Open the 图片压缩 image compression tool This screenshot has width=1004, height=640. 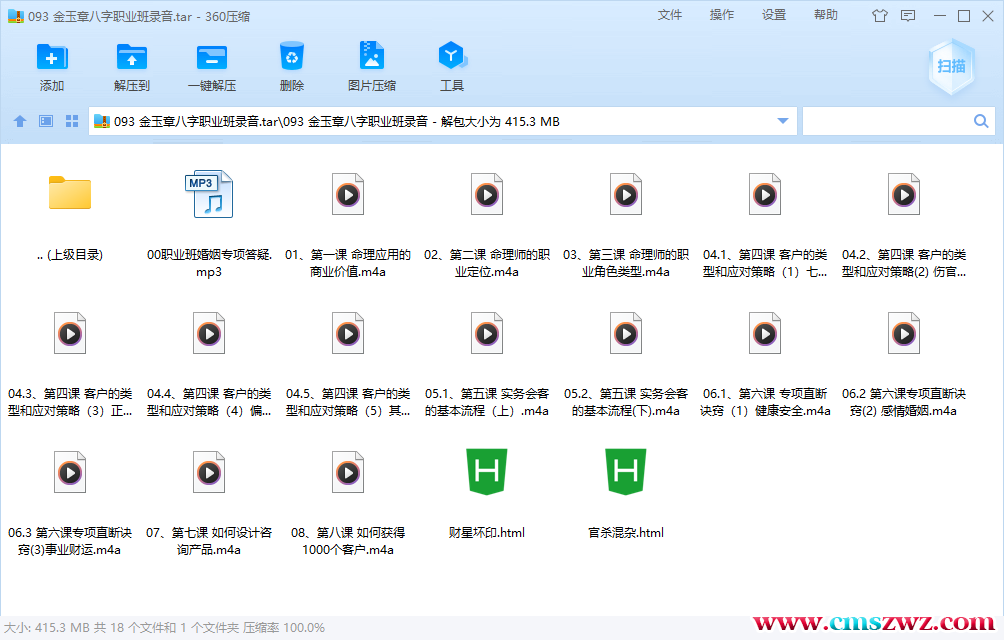[371, 63]
